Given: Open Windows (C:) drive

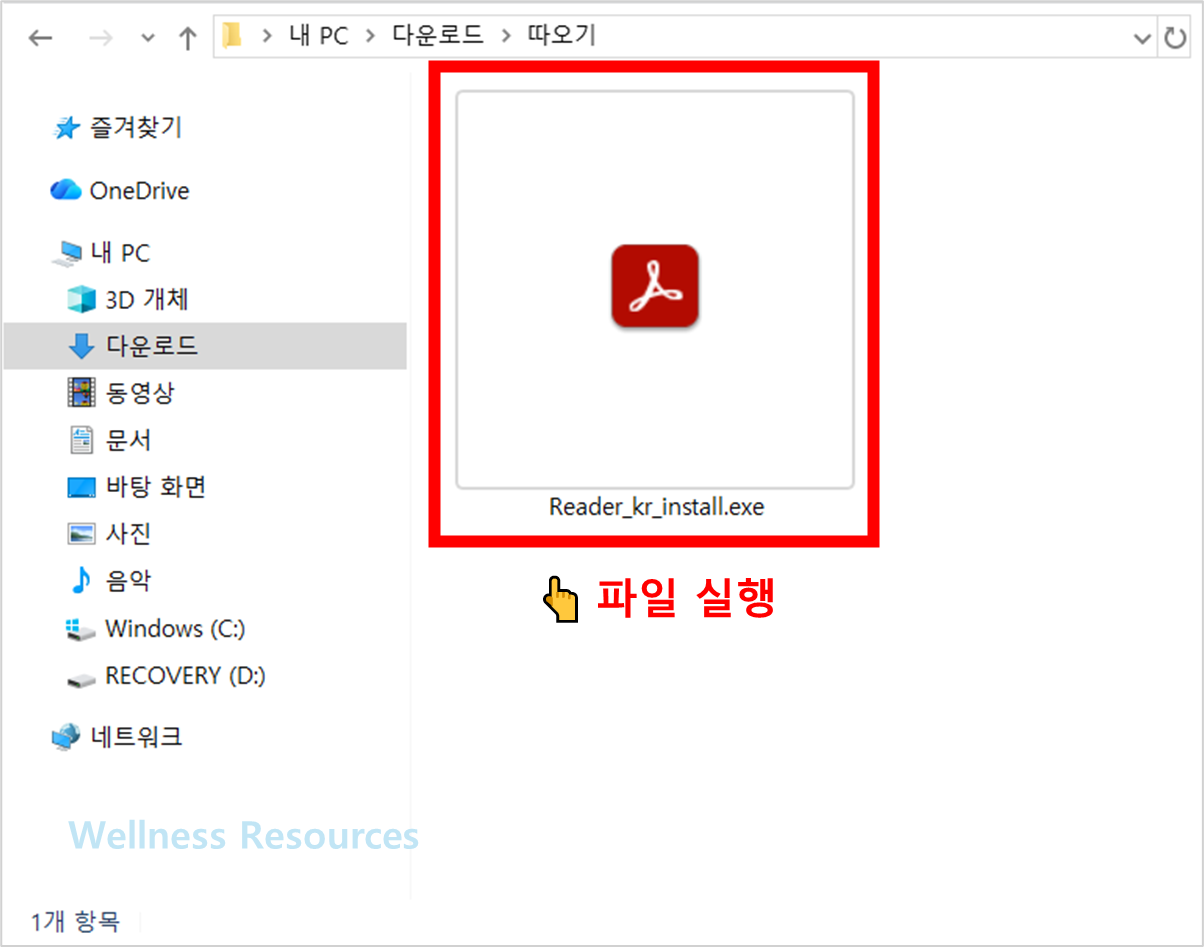Looking at the screenshot, I should pyautogui.click(x=175, y=629).
